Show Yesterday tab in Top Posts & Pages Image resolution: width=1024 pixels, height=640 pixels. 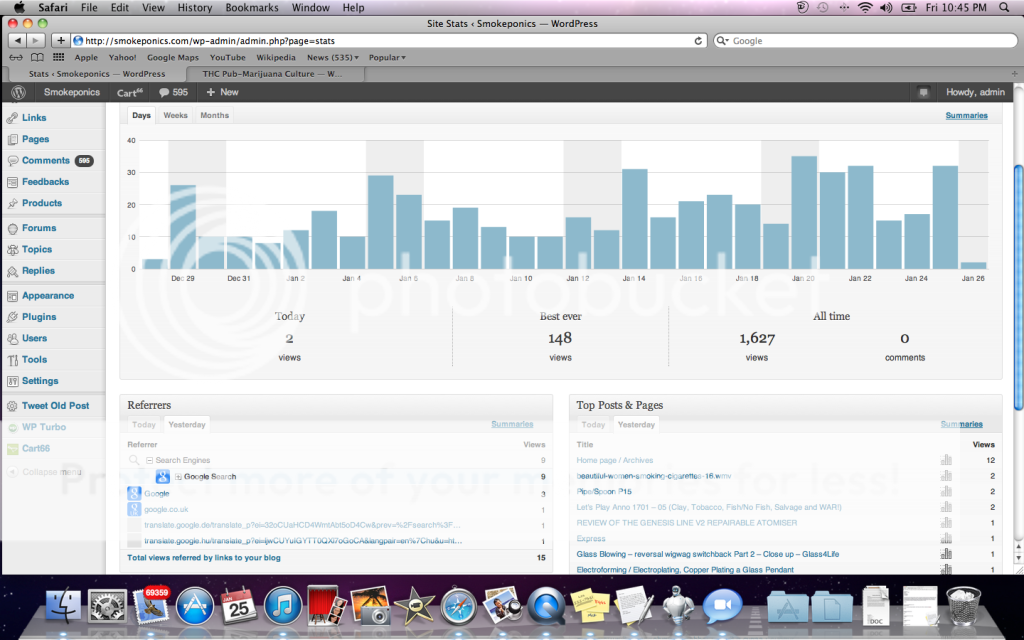point(636,424)
